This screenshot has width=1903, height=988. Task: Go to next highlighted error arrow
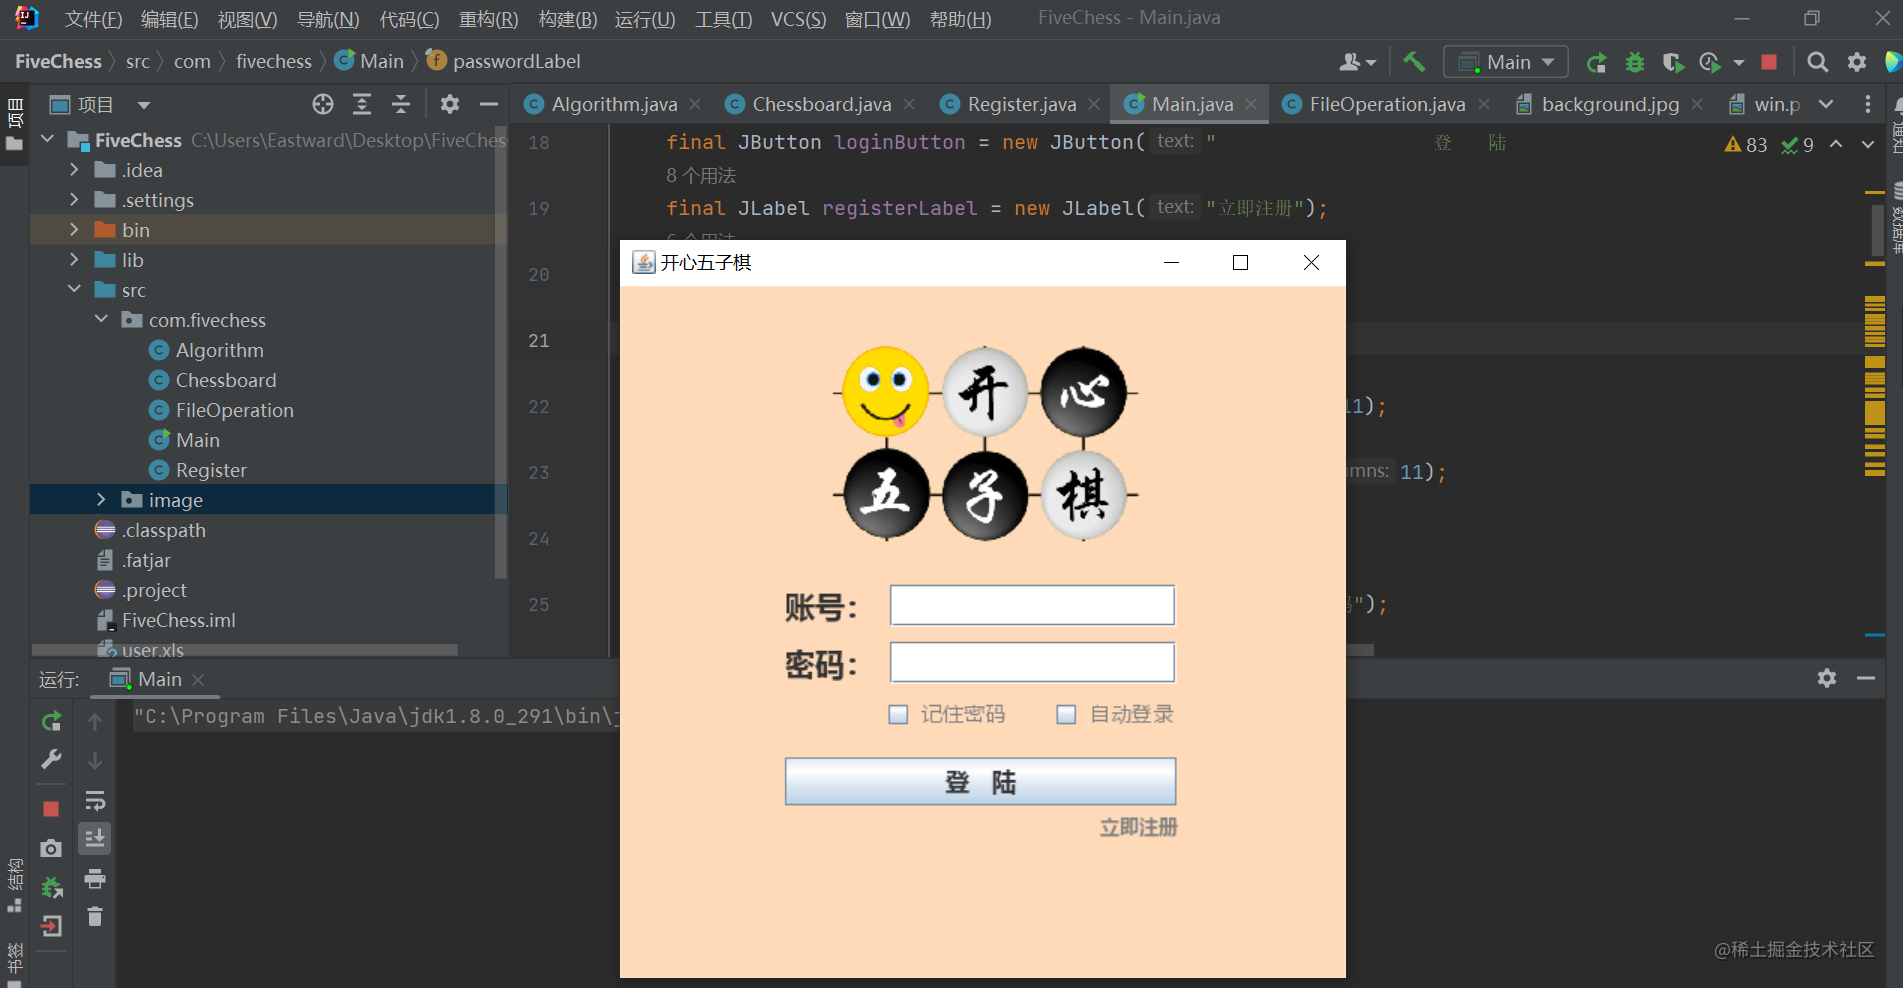1867,145
